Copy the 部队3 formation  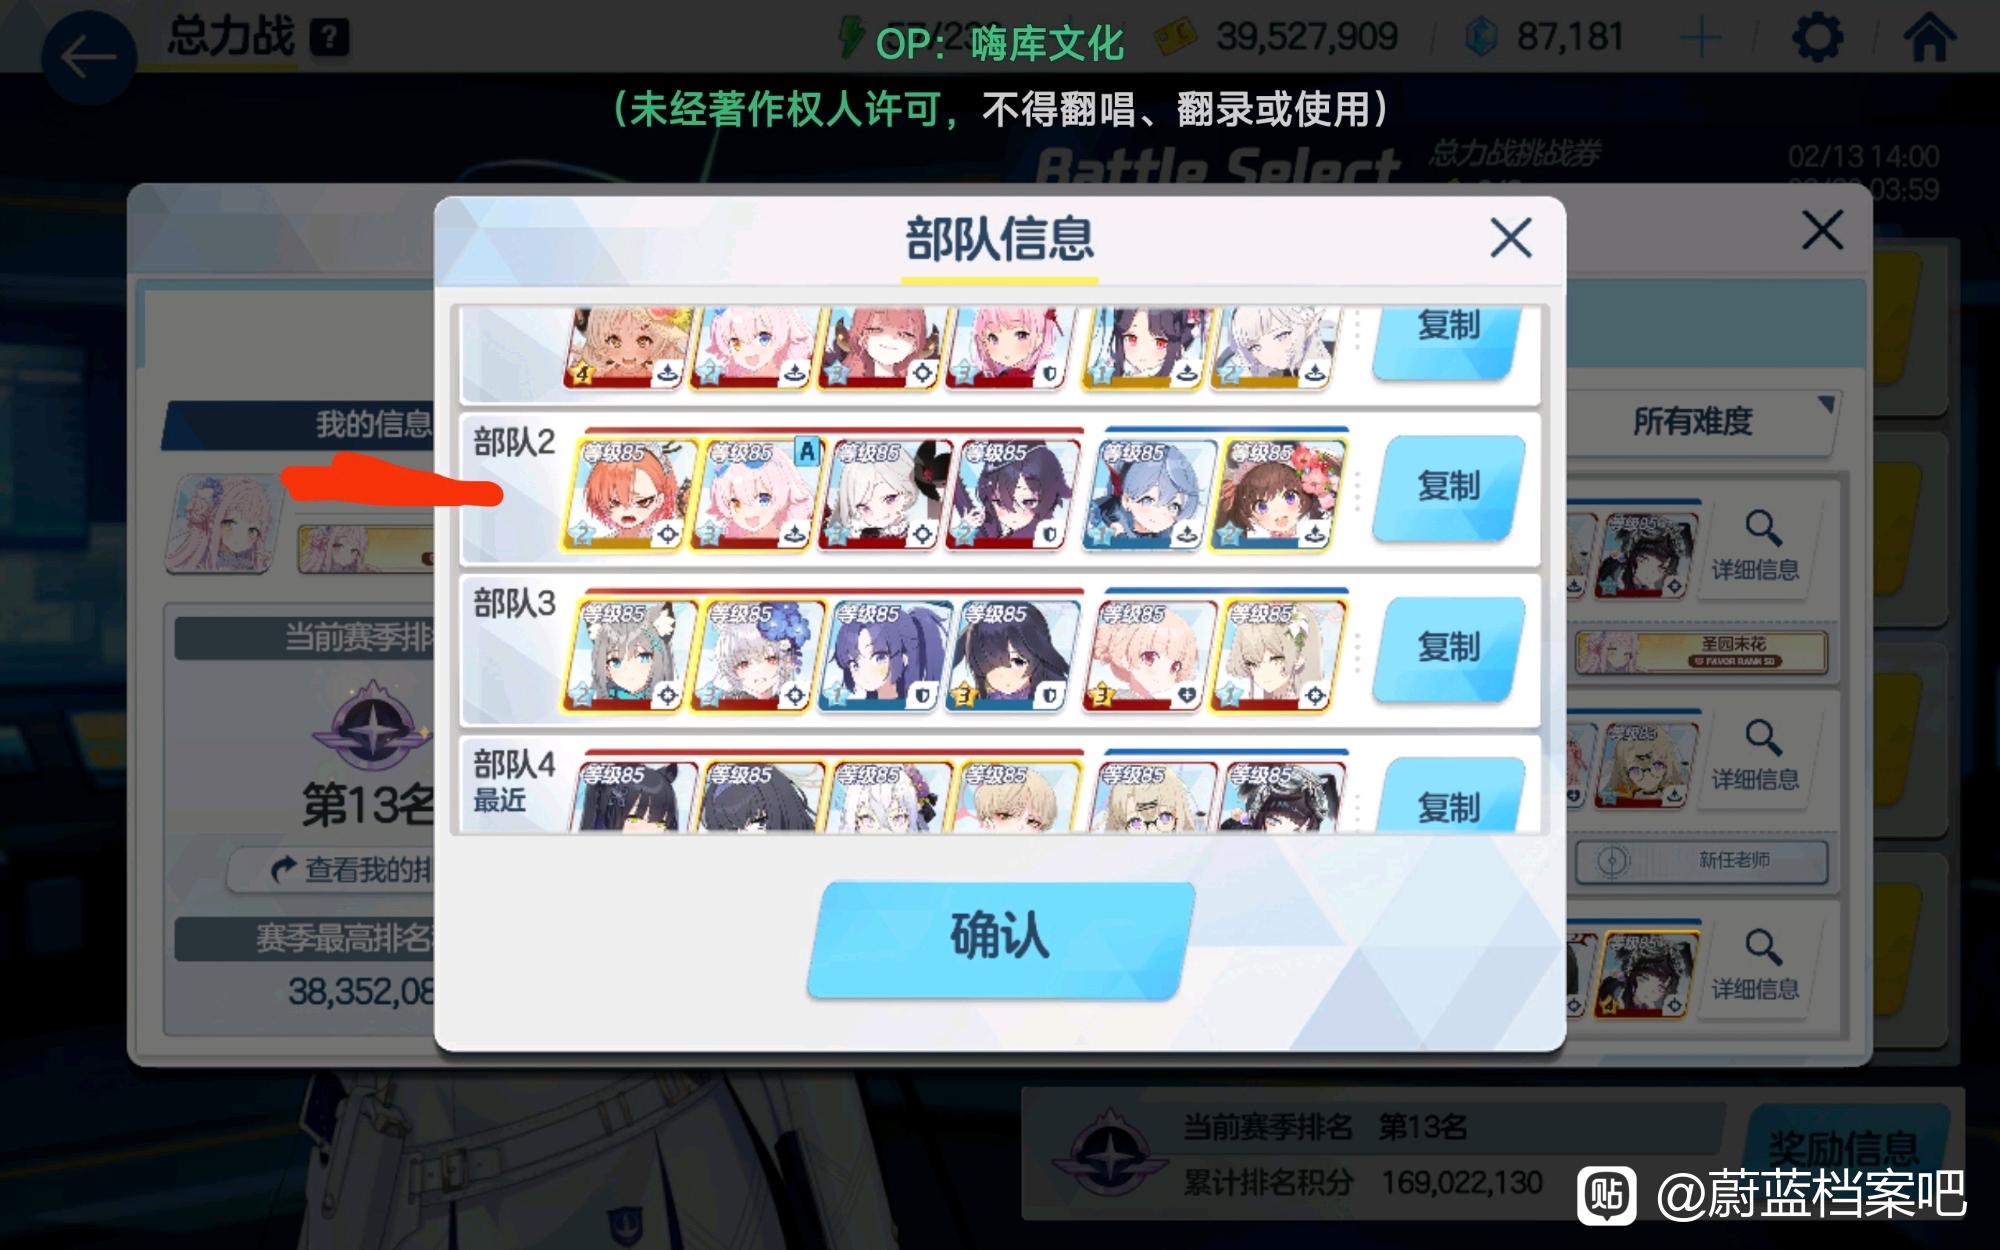[1448, 648]
